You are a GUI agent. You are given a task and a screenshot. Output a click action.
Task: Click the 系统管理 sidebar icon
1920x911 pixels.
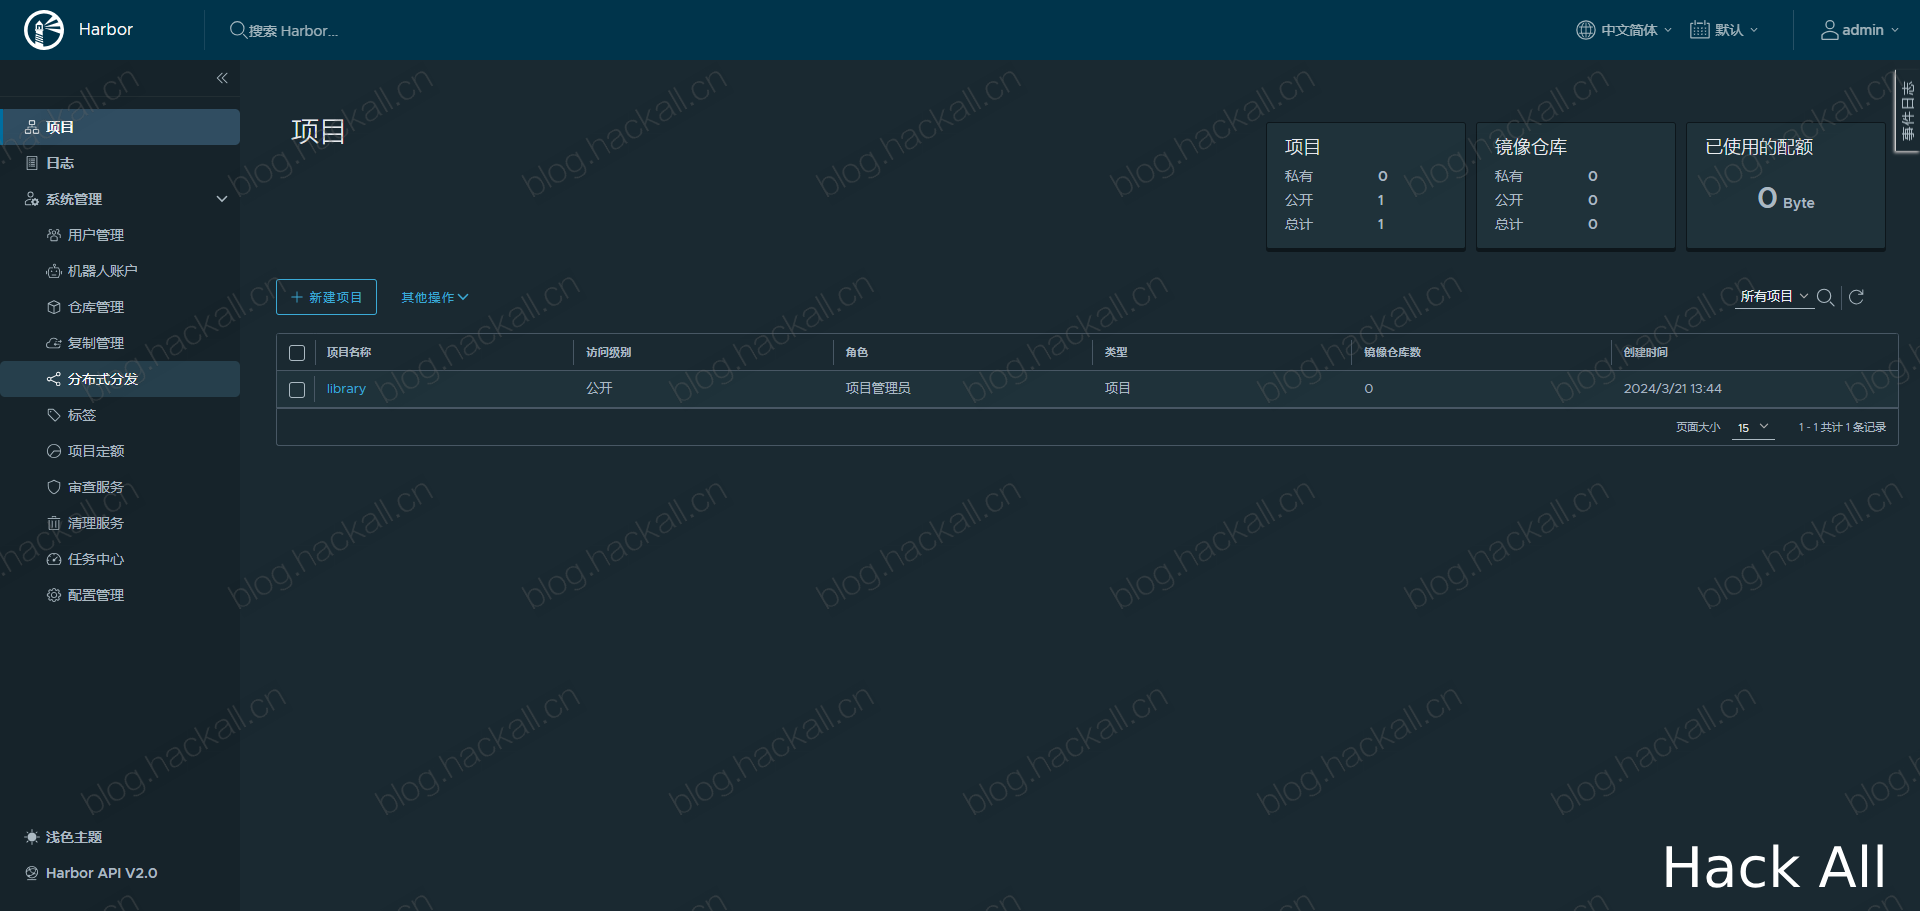32,199
